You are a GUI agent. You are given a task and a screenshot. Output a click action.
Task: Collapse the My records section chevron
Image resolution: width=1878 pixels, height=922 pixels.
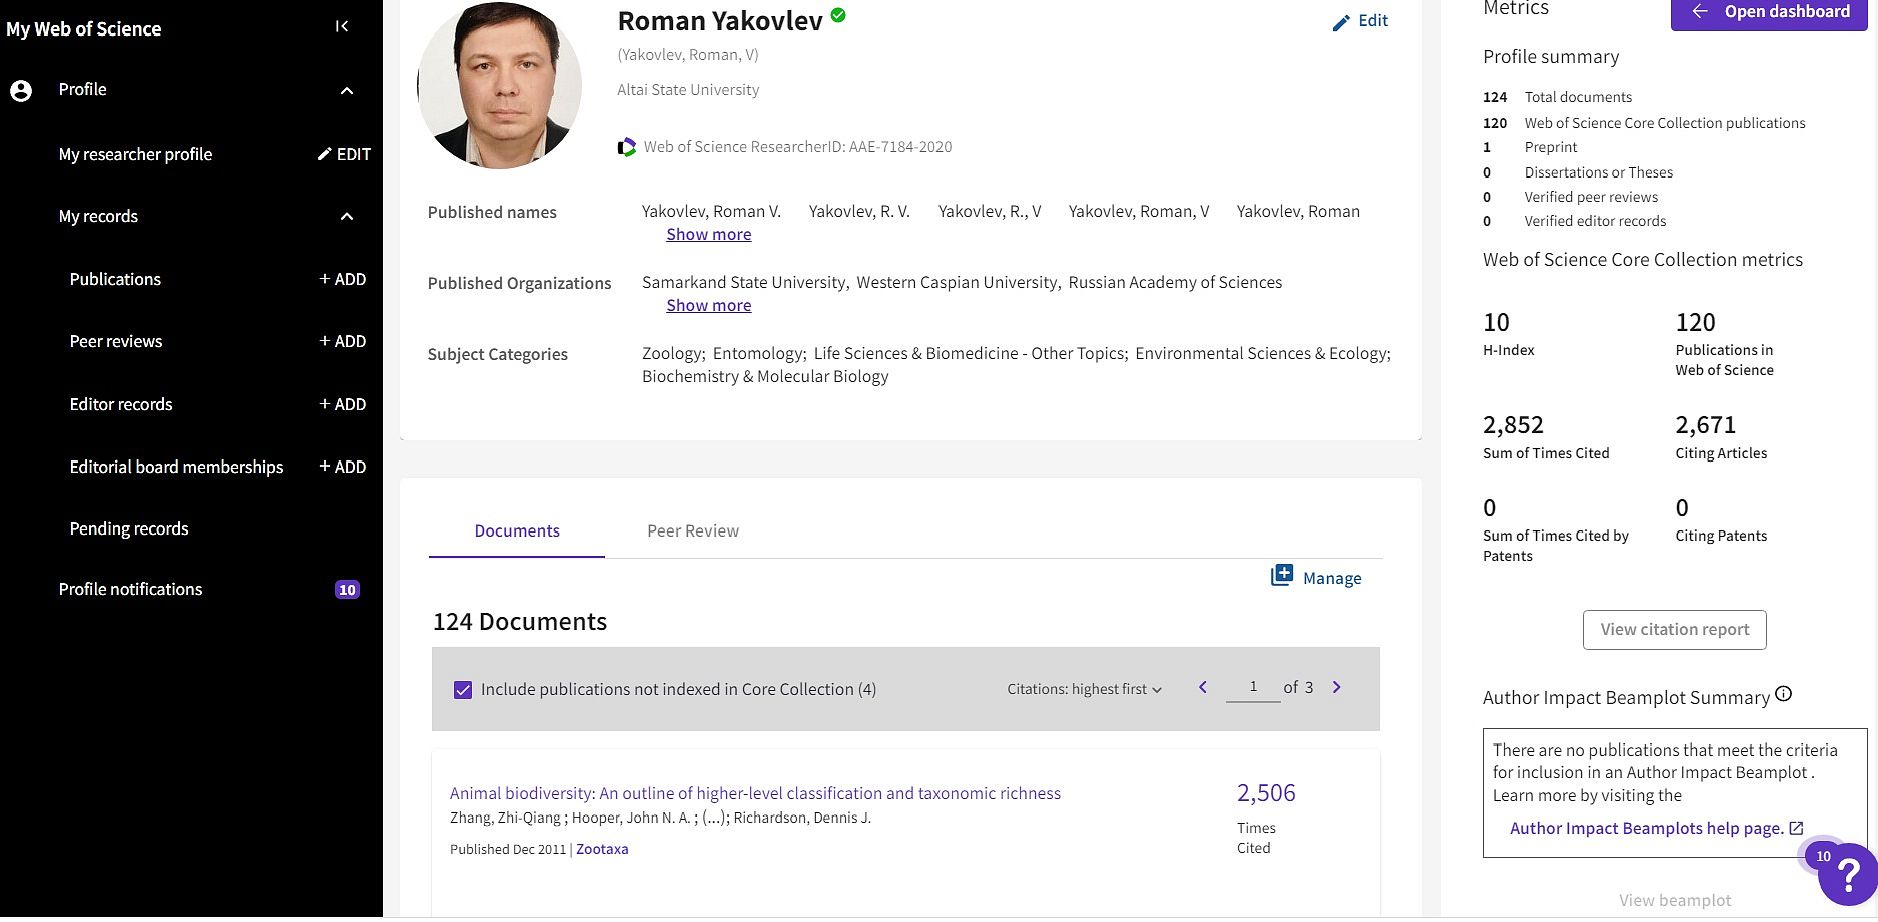click(x=347, y=217)
